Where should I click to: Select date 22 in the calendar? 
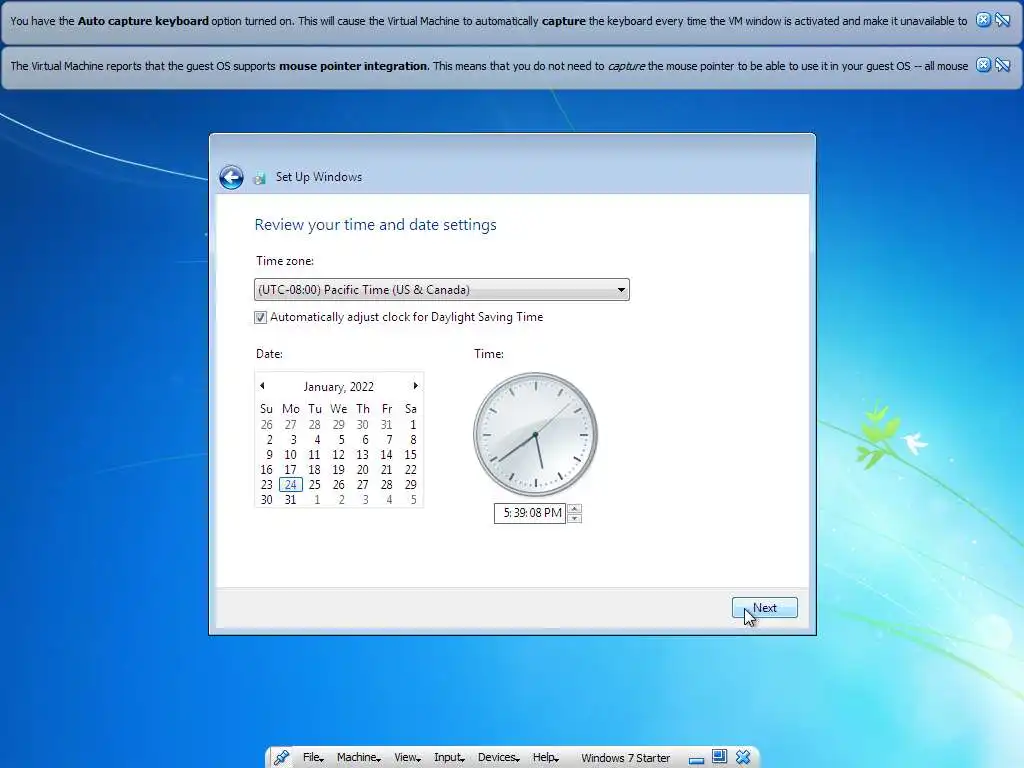click(410, 470)
